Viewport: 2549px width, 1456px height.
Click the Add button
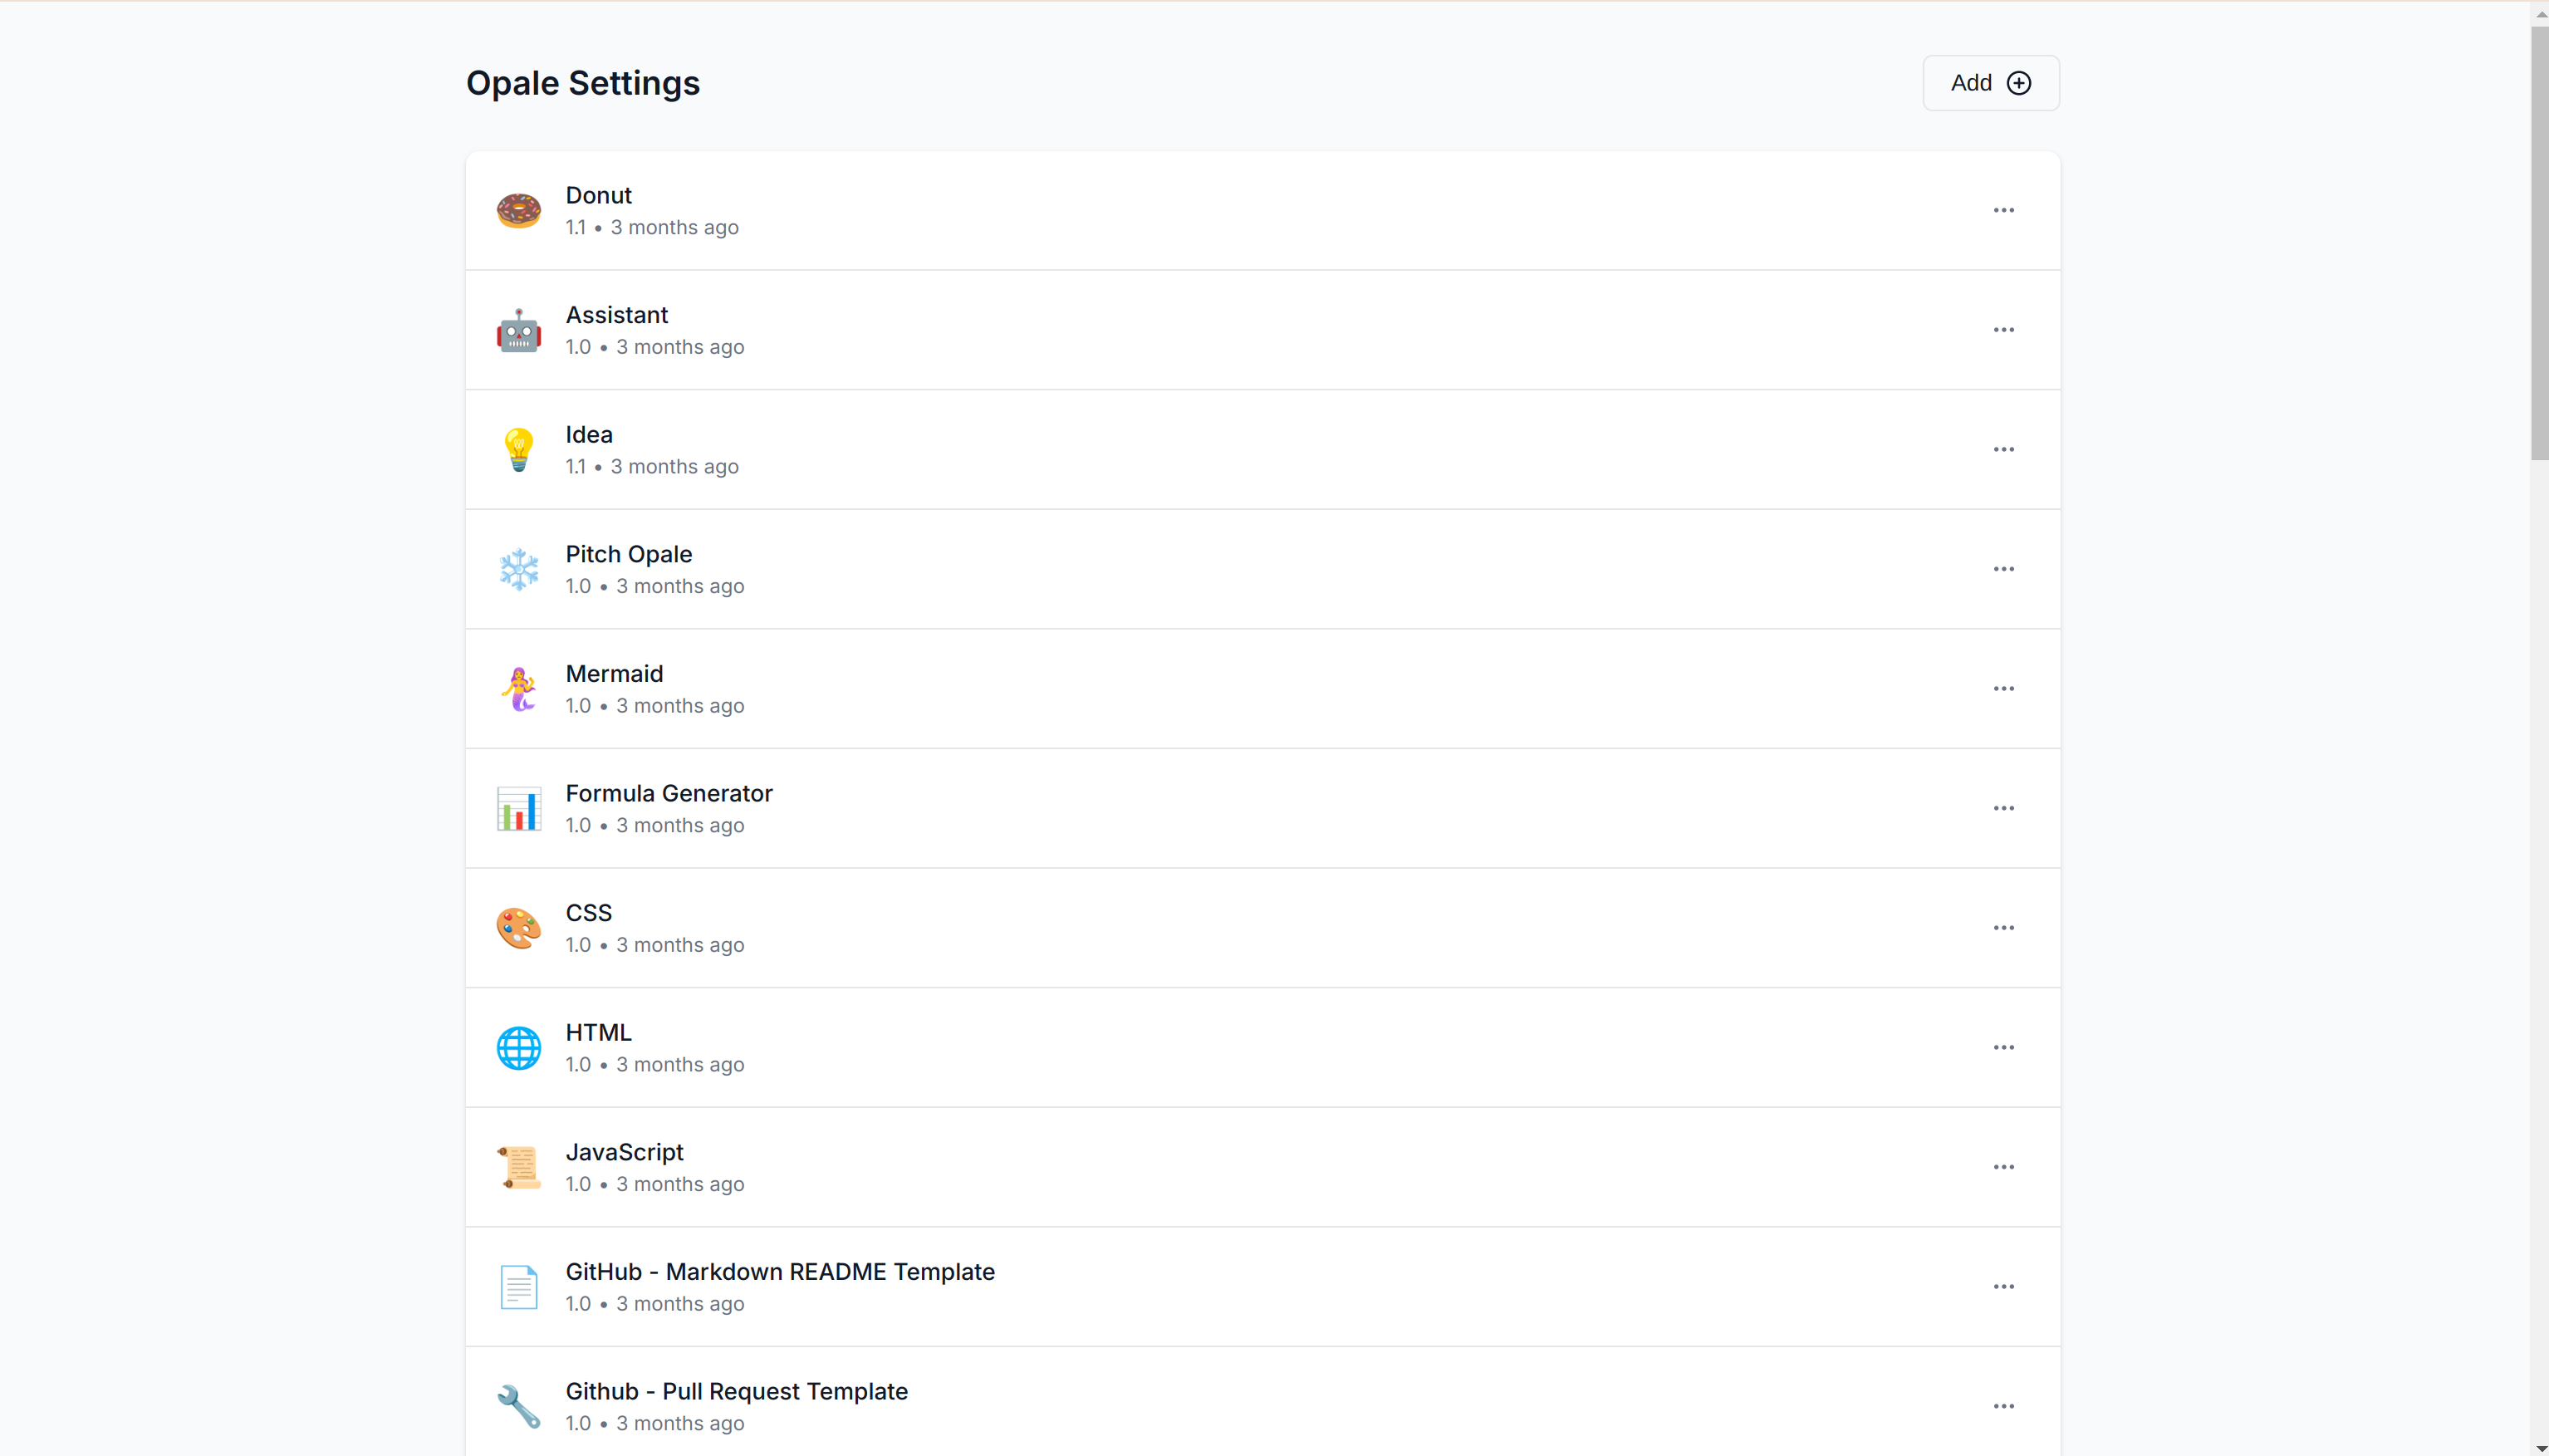tap(1990, 83)
